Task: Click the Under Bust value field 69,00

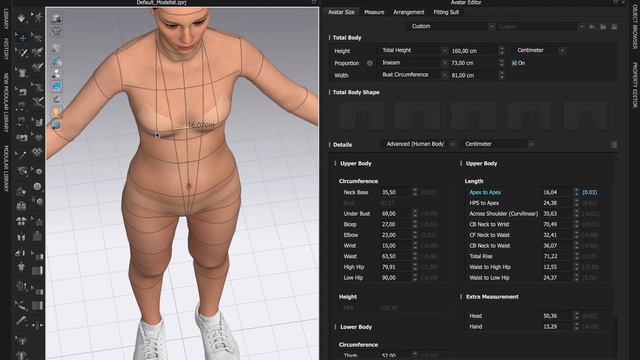Action: click(x=395, y=214)
